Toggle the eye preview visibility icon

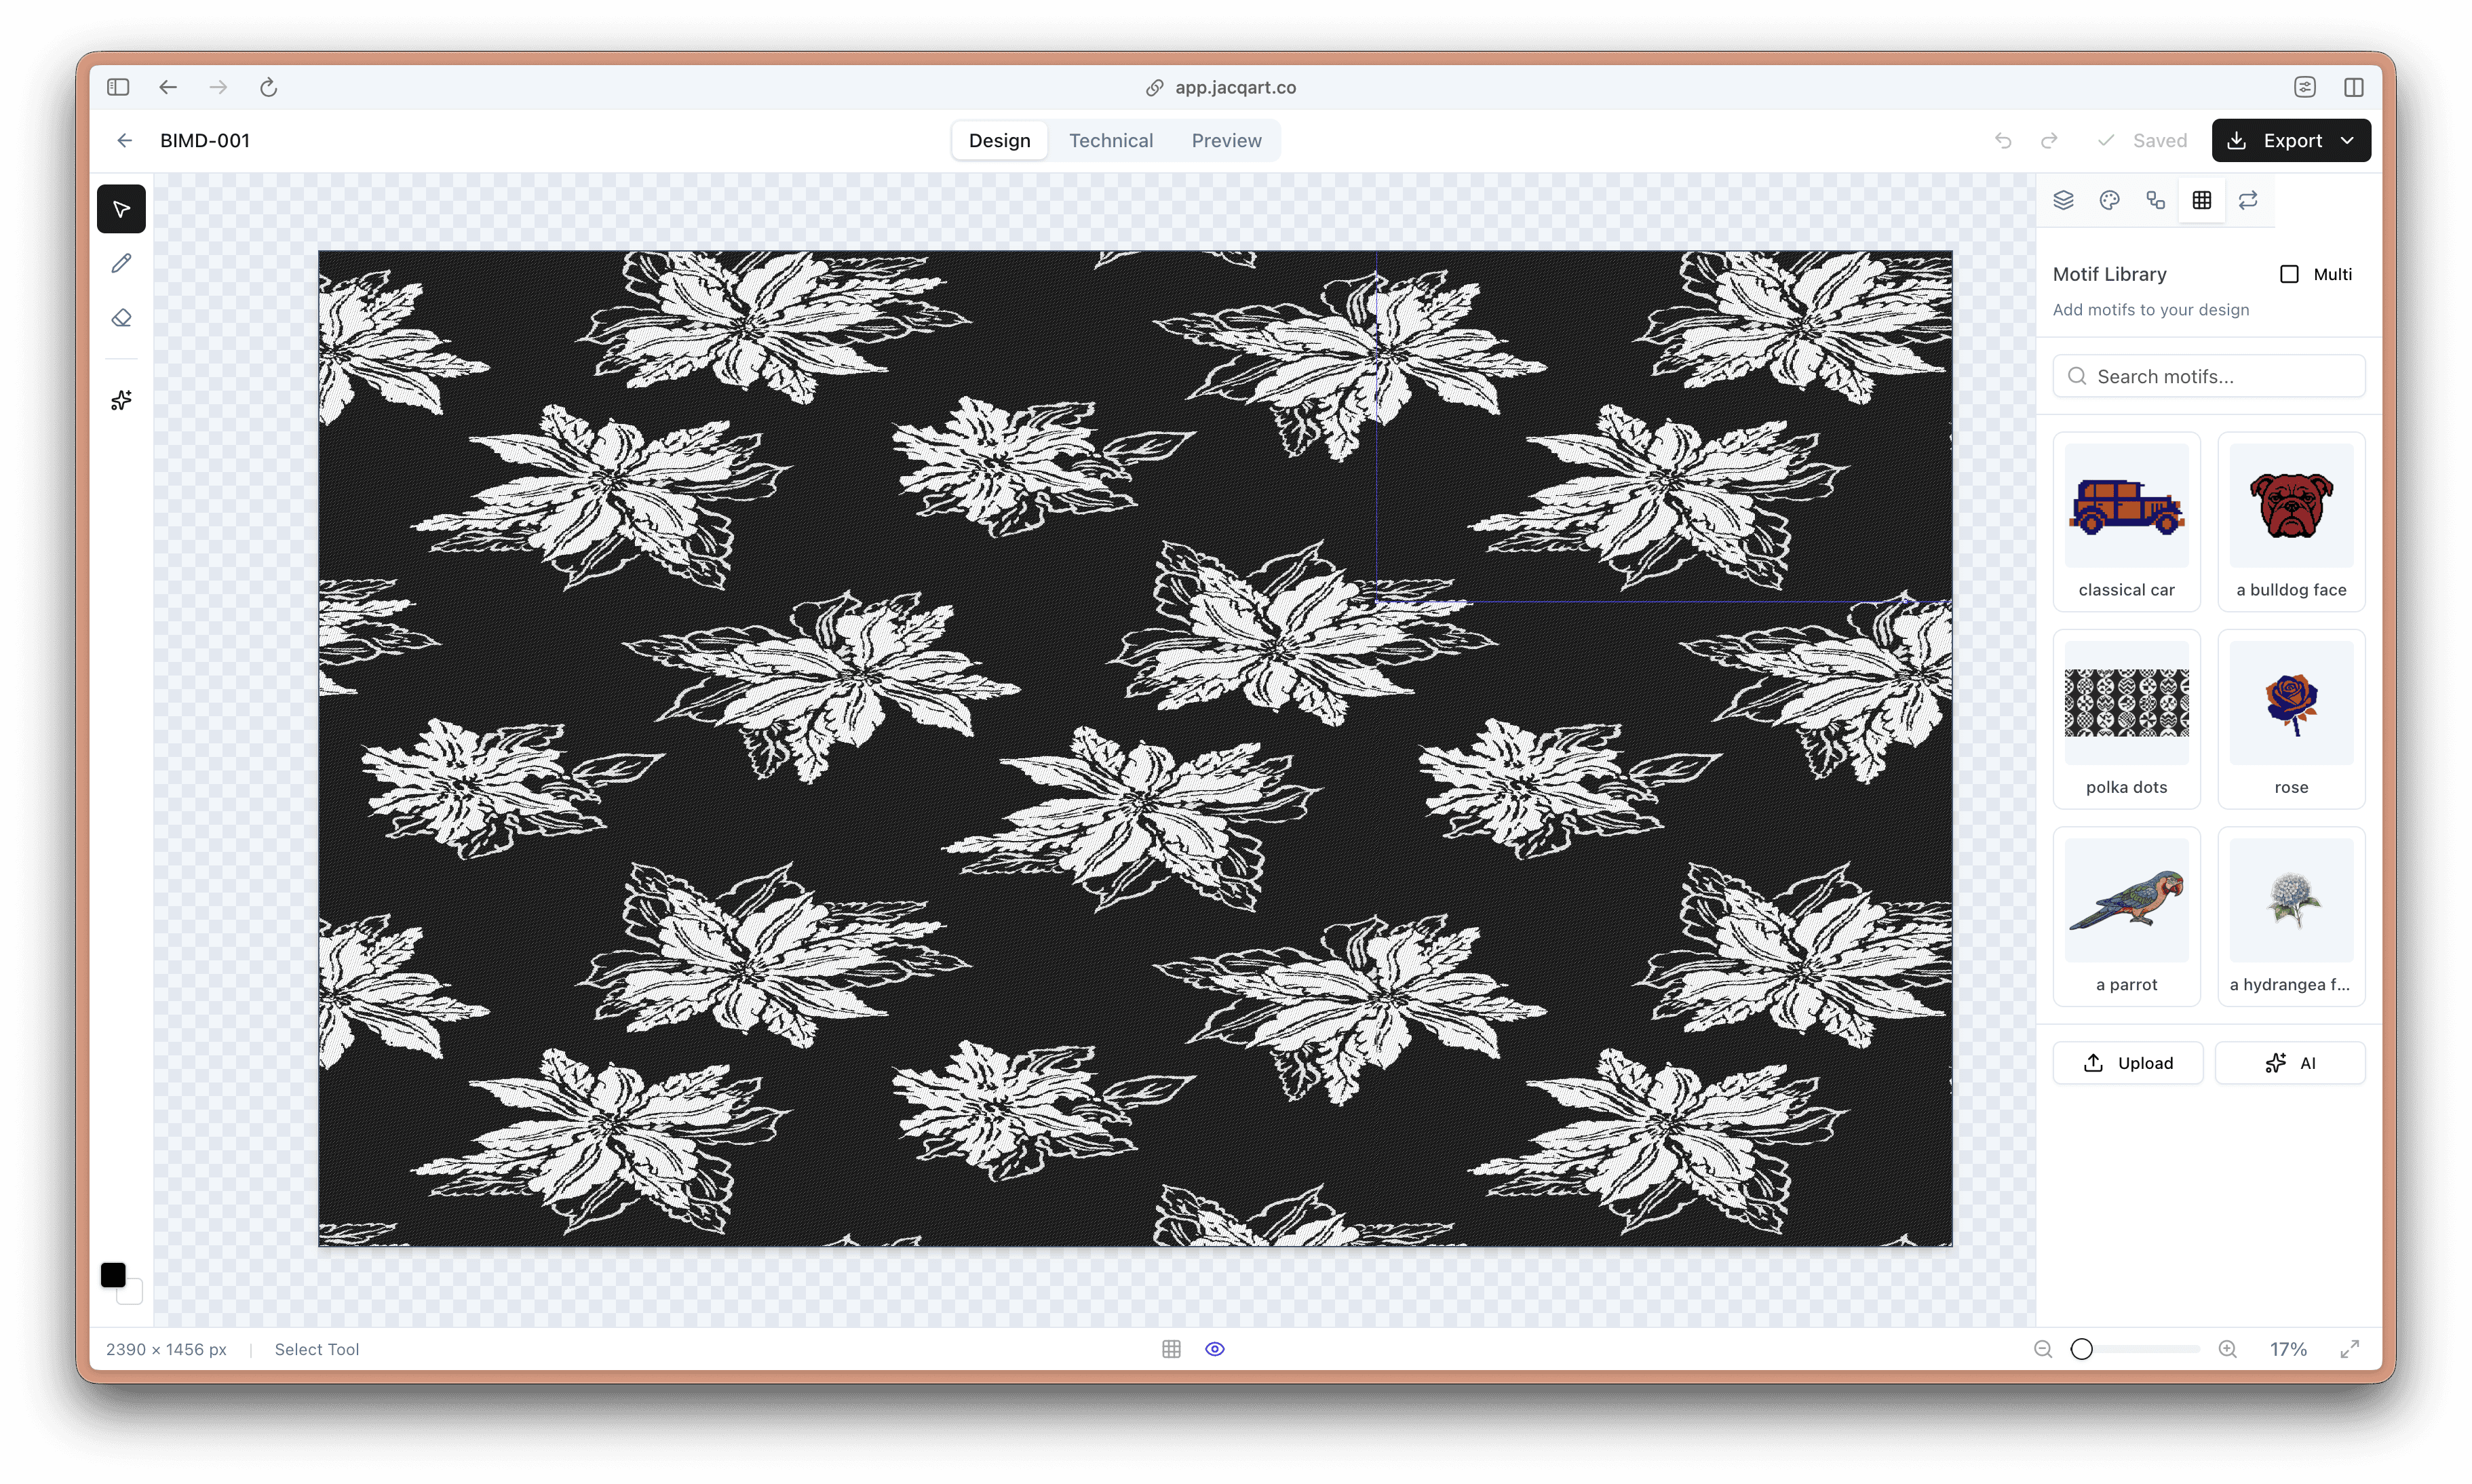[1214, 1349]
